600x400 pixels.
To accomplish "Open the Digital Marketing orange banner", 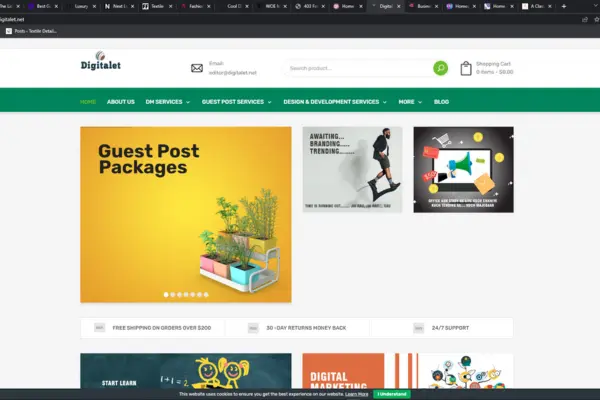I will (x=408, y=371).
